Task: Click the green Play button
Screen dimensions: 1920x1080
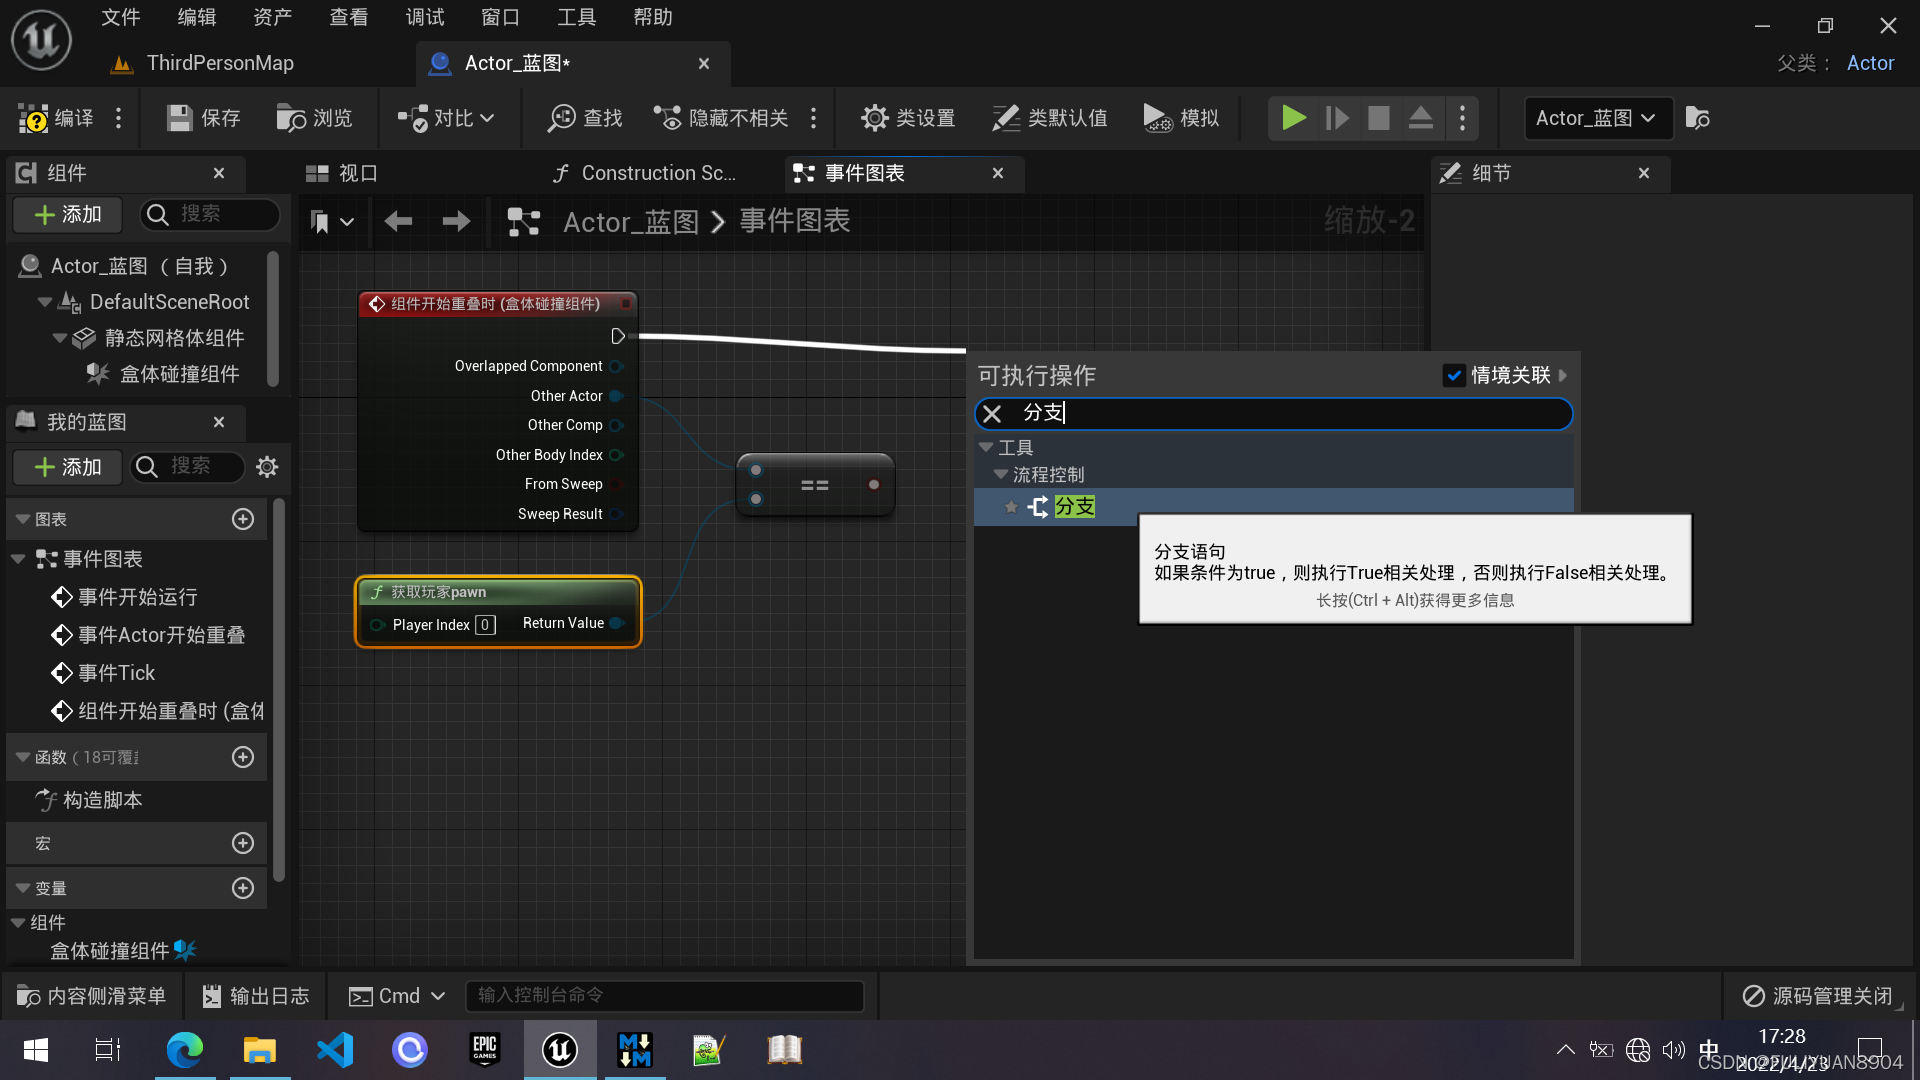Action: (1293, 118)
